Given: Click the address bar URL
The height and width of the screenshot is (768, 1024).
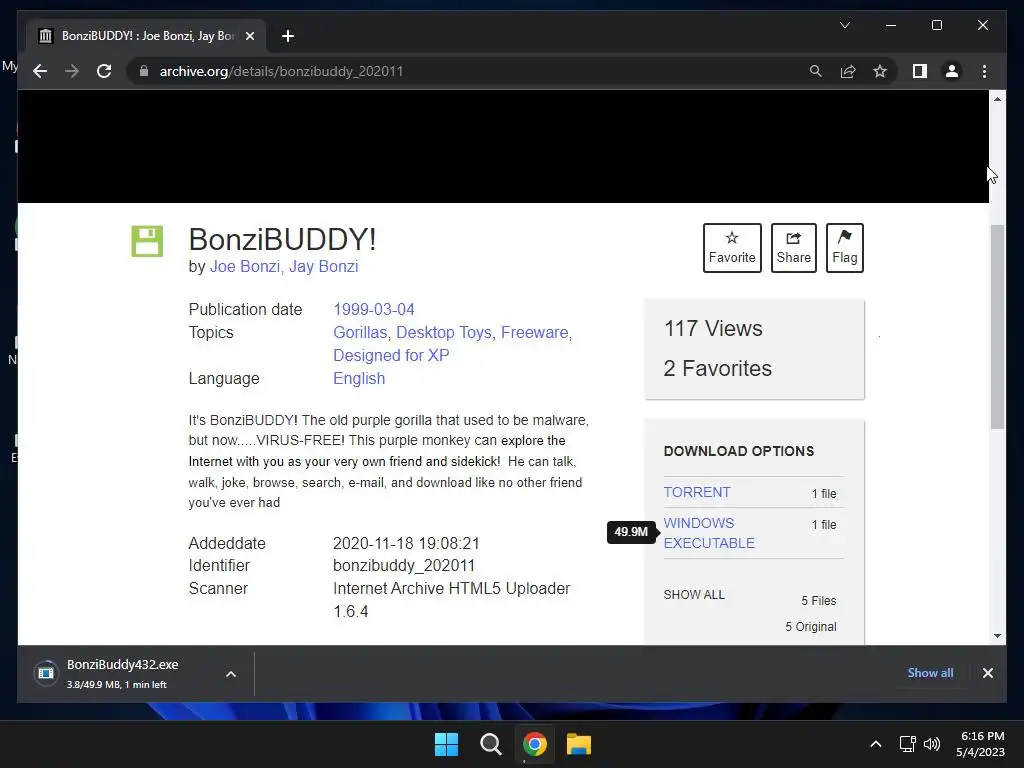Looking at the screenshot, I should (281, 71).
